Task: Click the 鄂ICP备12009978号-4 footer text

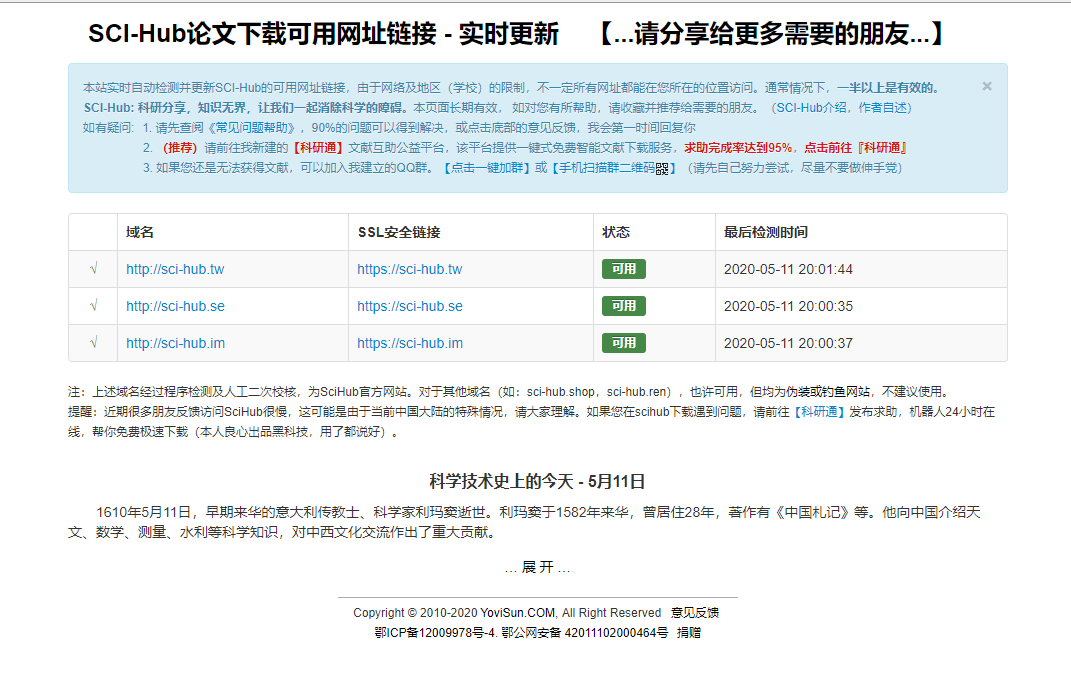Action: click(x=435, y=632)
